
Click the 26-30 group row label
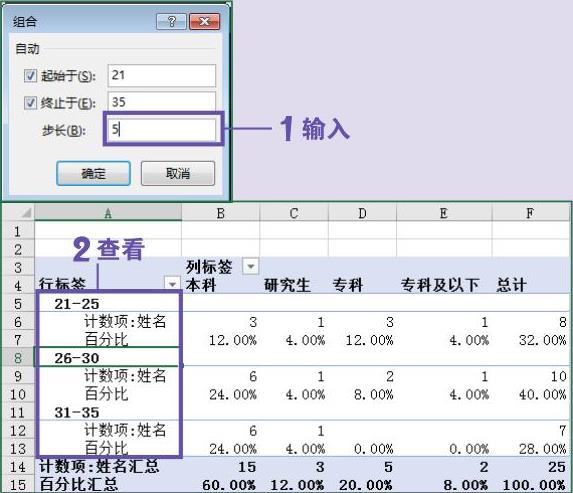[x=77, y=358]
